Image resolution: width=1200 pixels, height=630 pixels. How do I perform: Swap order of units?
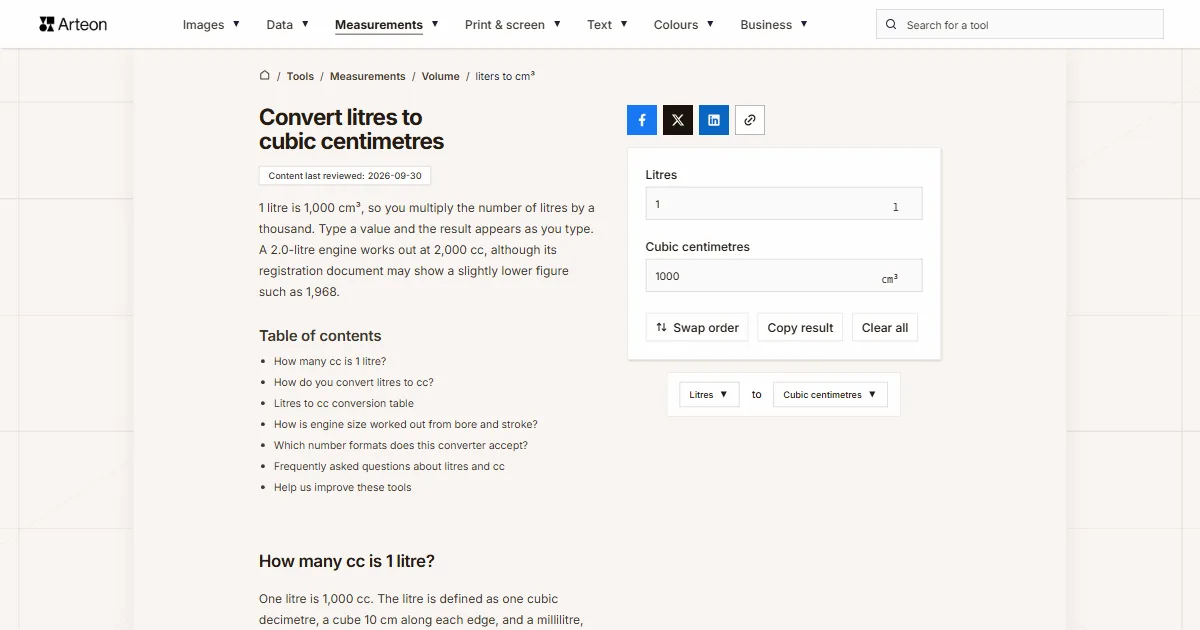697,328
